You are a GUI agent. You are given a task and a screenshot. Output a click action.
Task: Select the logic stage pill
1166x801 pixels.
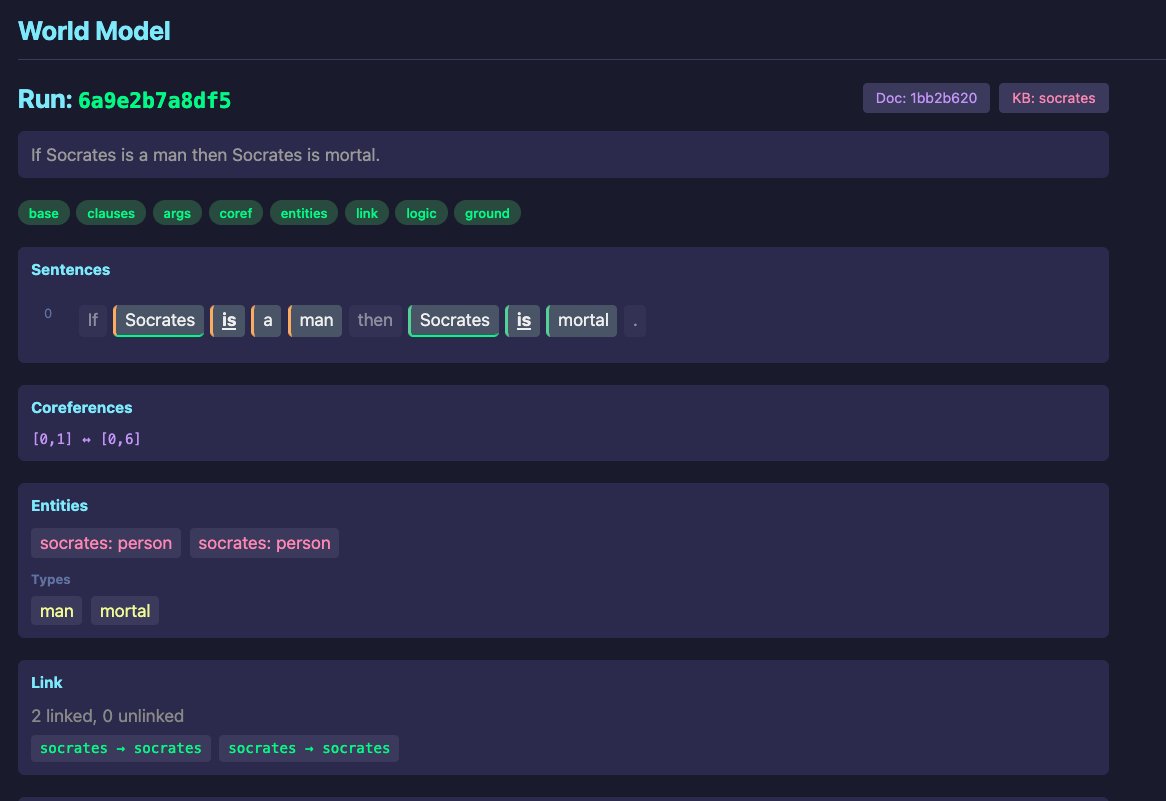coord(421,213)
